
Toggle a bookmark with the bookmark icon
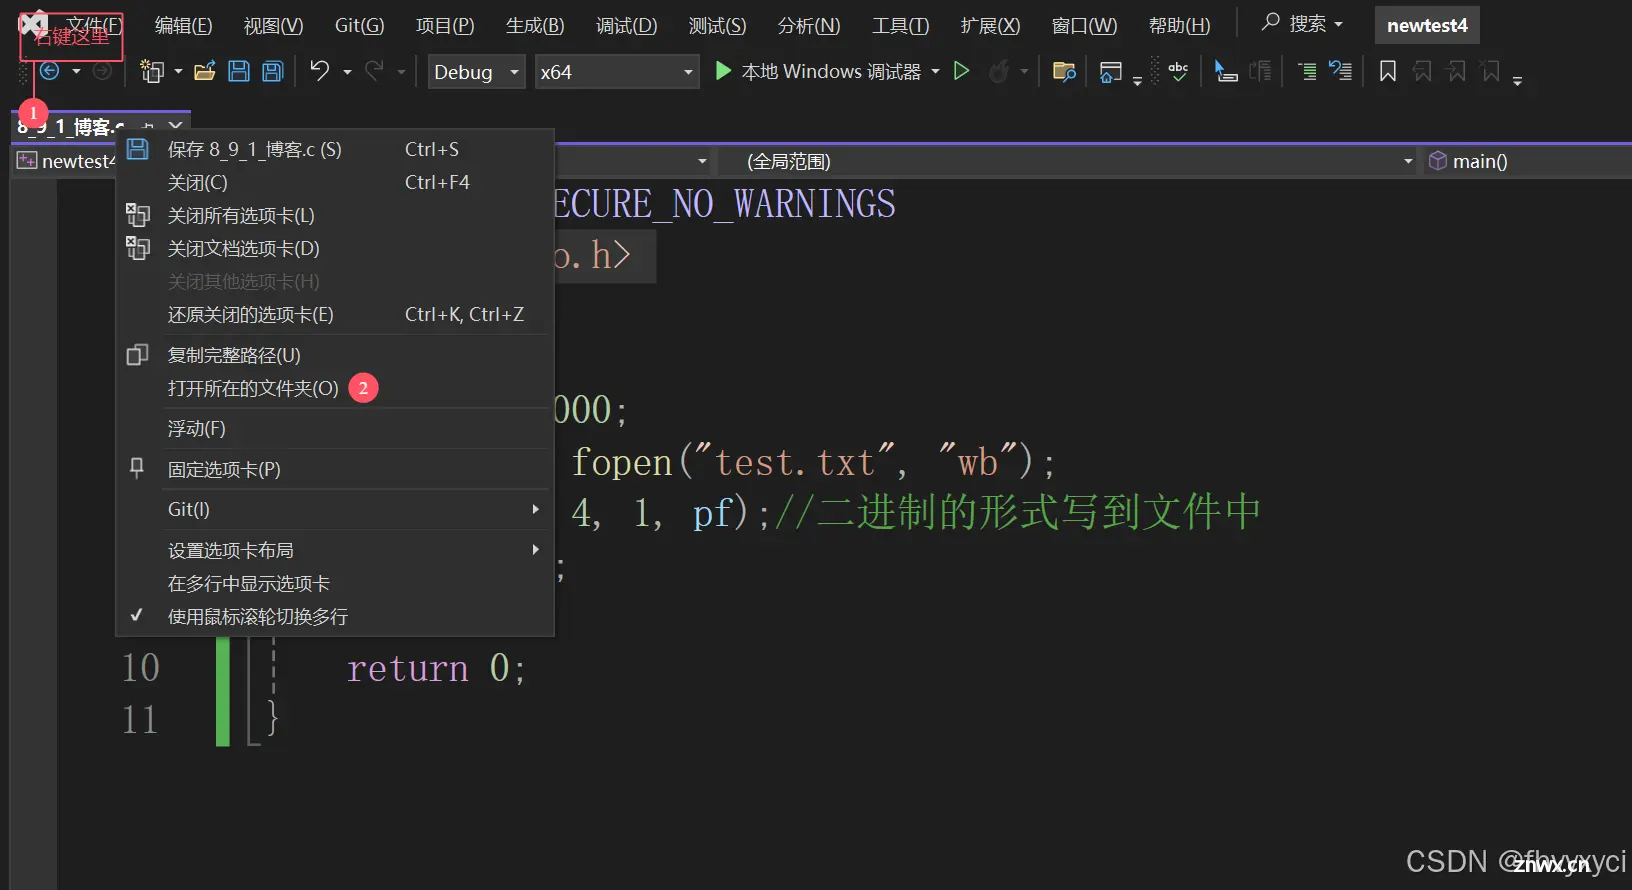pos(1388,71)
